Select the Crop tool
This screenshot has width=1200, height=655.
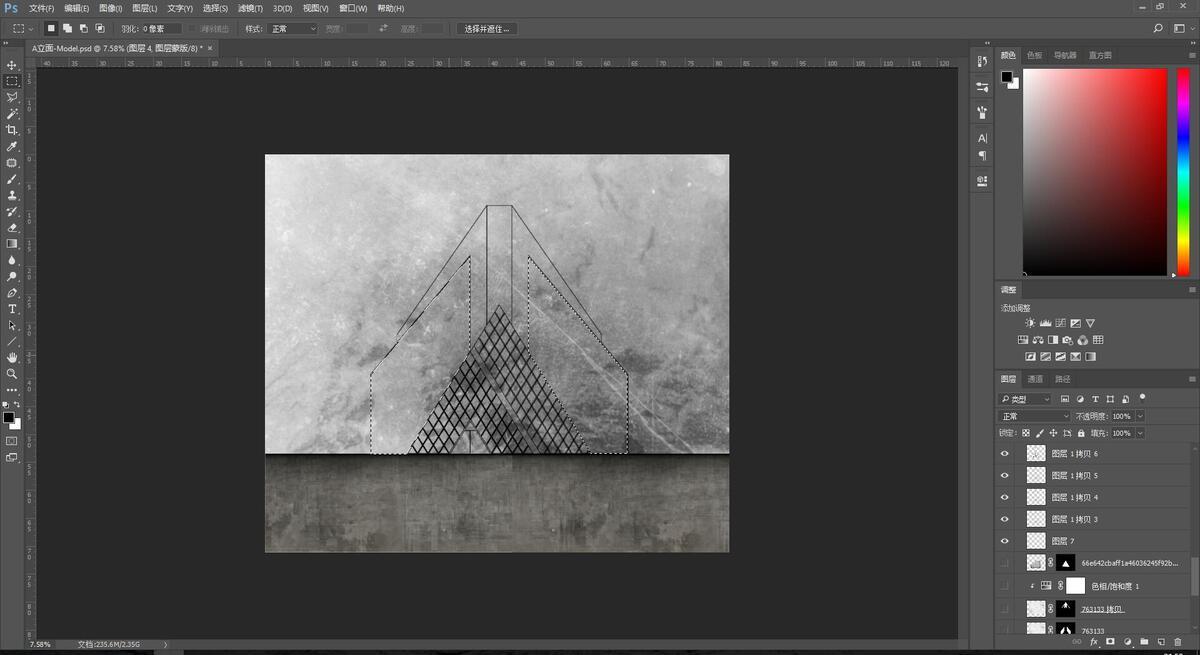12,130
